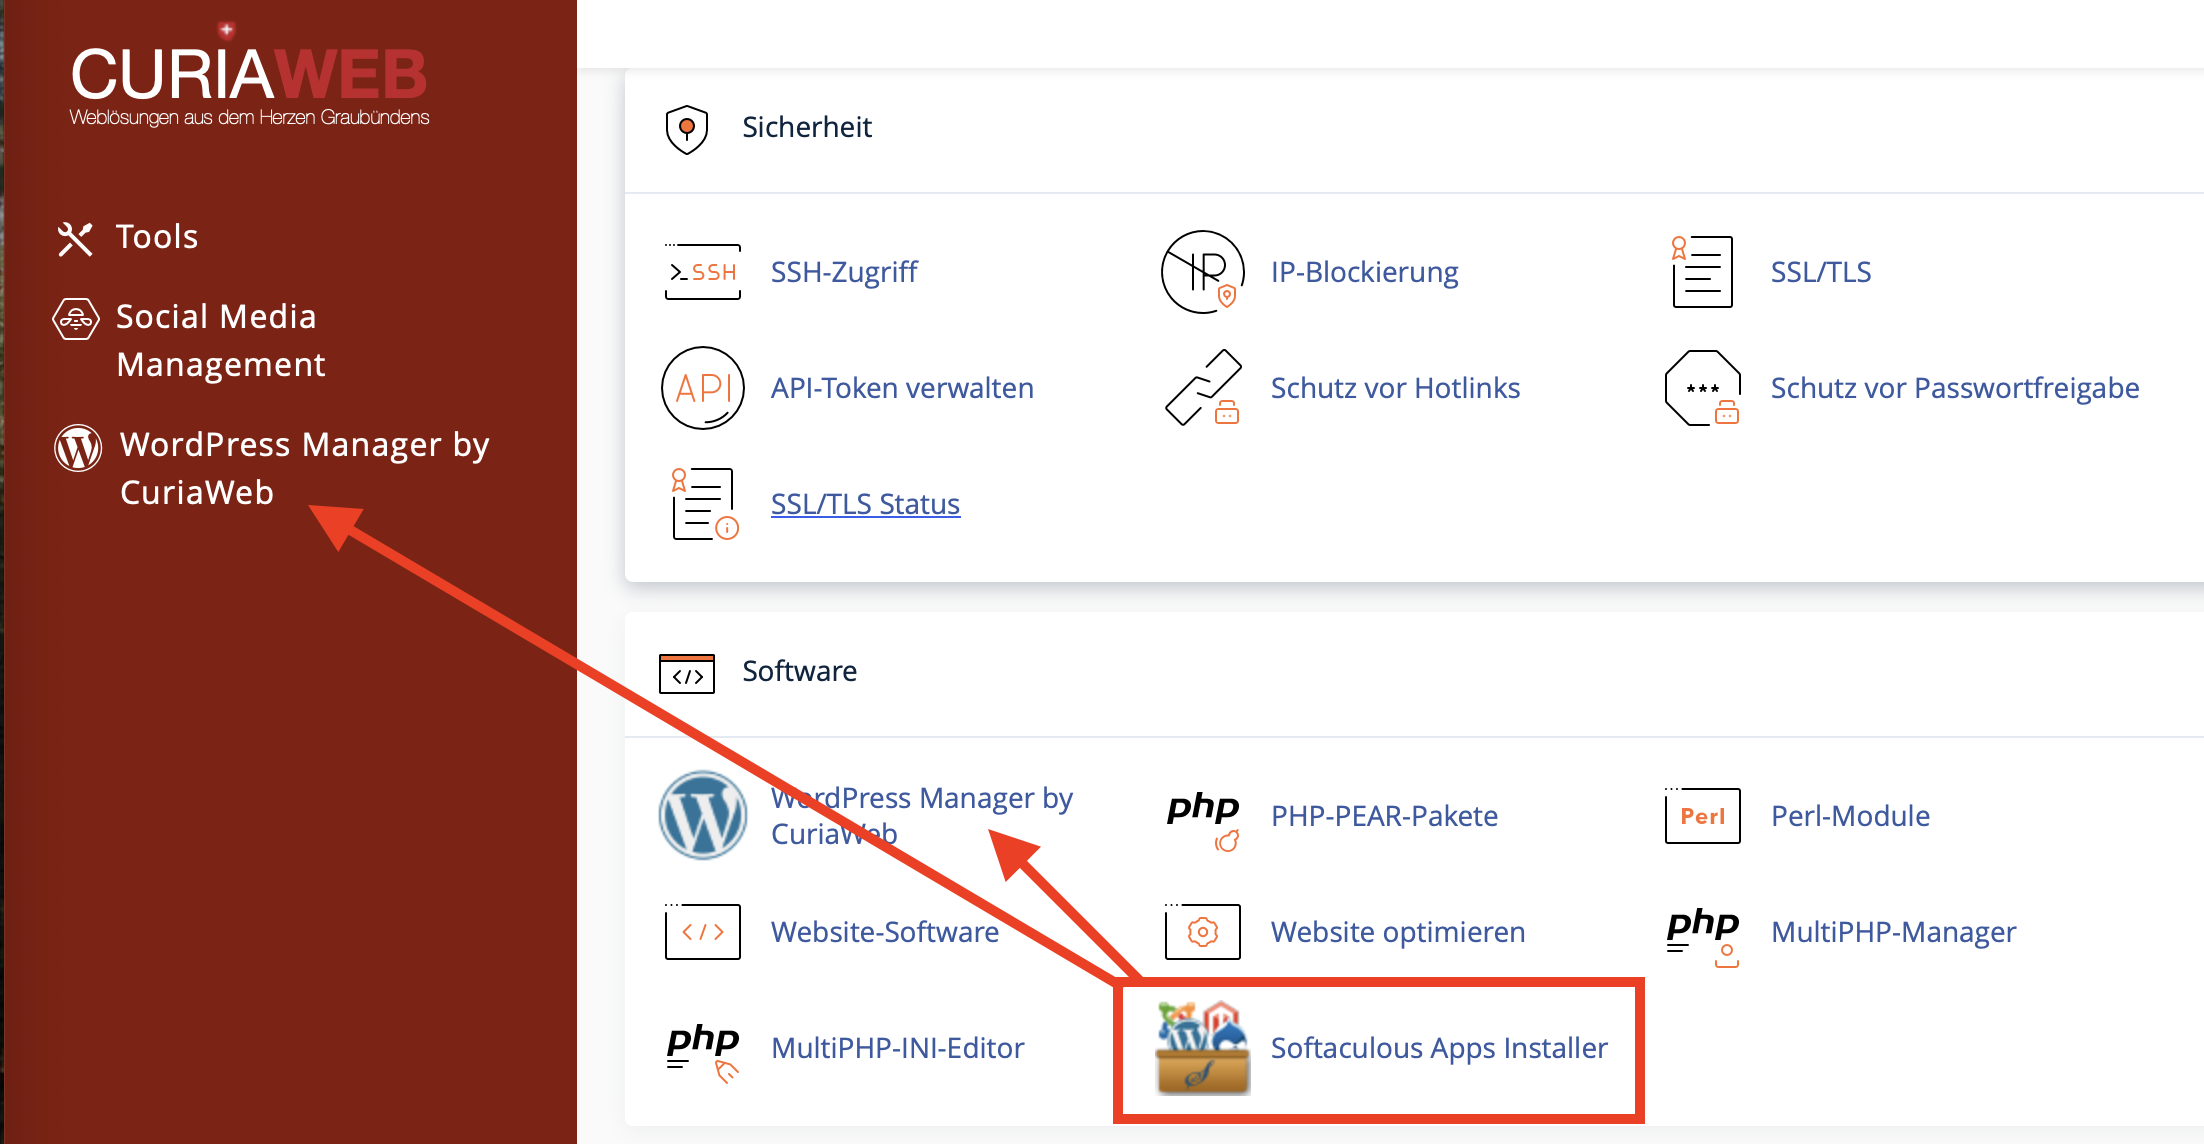Click the MultiPHP-Manager php icon
Viewport: 2204px width, 1144px height.
[1703, 936]
